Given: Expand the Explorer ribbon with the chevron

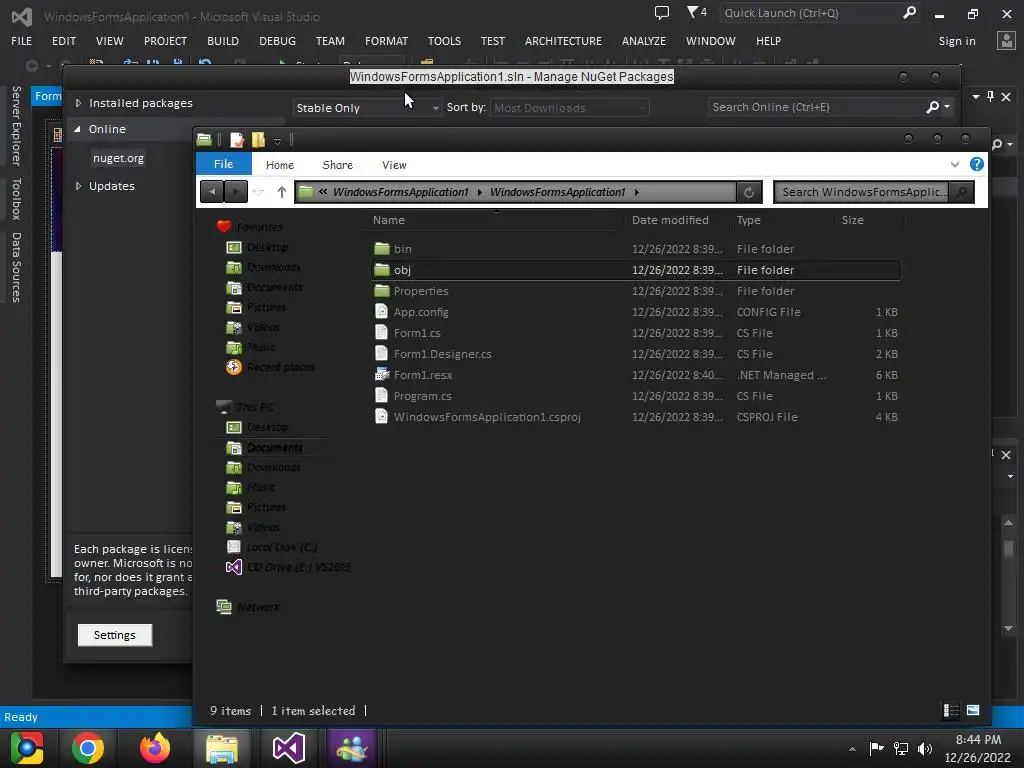Looking at the screenshot, I should pyautogui.click(x=955, y=165).
